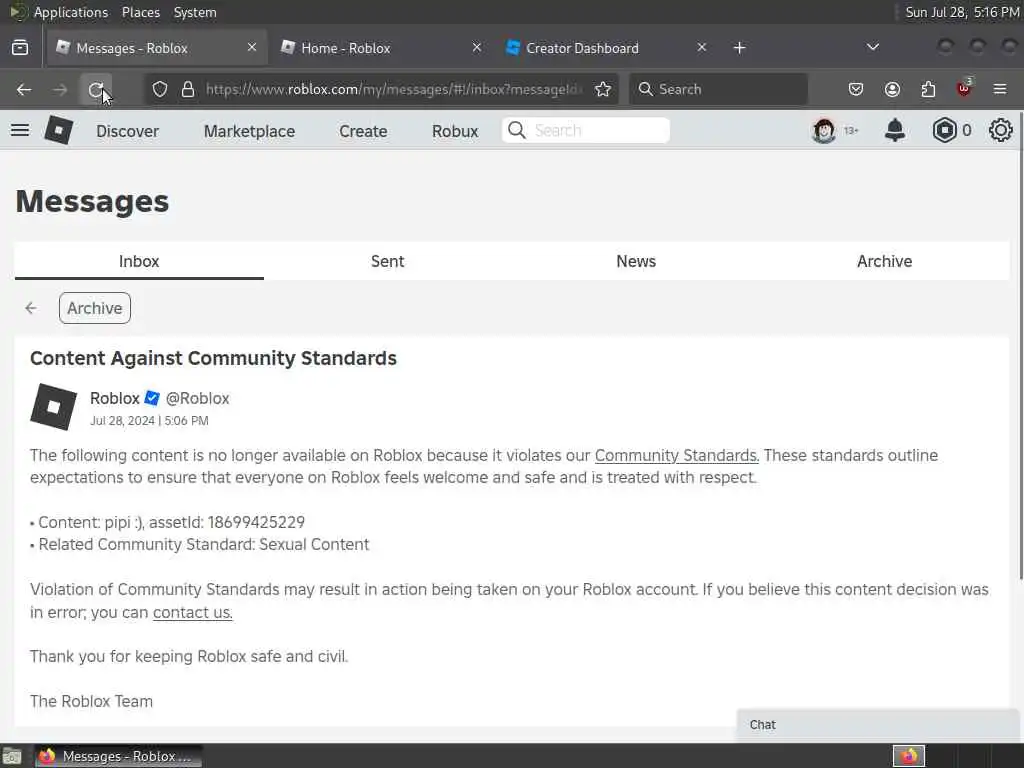The width and height of the screenshot is (1024, 768).
Task: Click the contact us link
Action: (x=193, y=613)
